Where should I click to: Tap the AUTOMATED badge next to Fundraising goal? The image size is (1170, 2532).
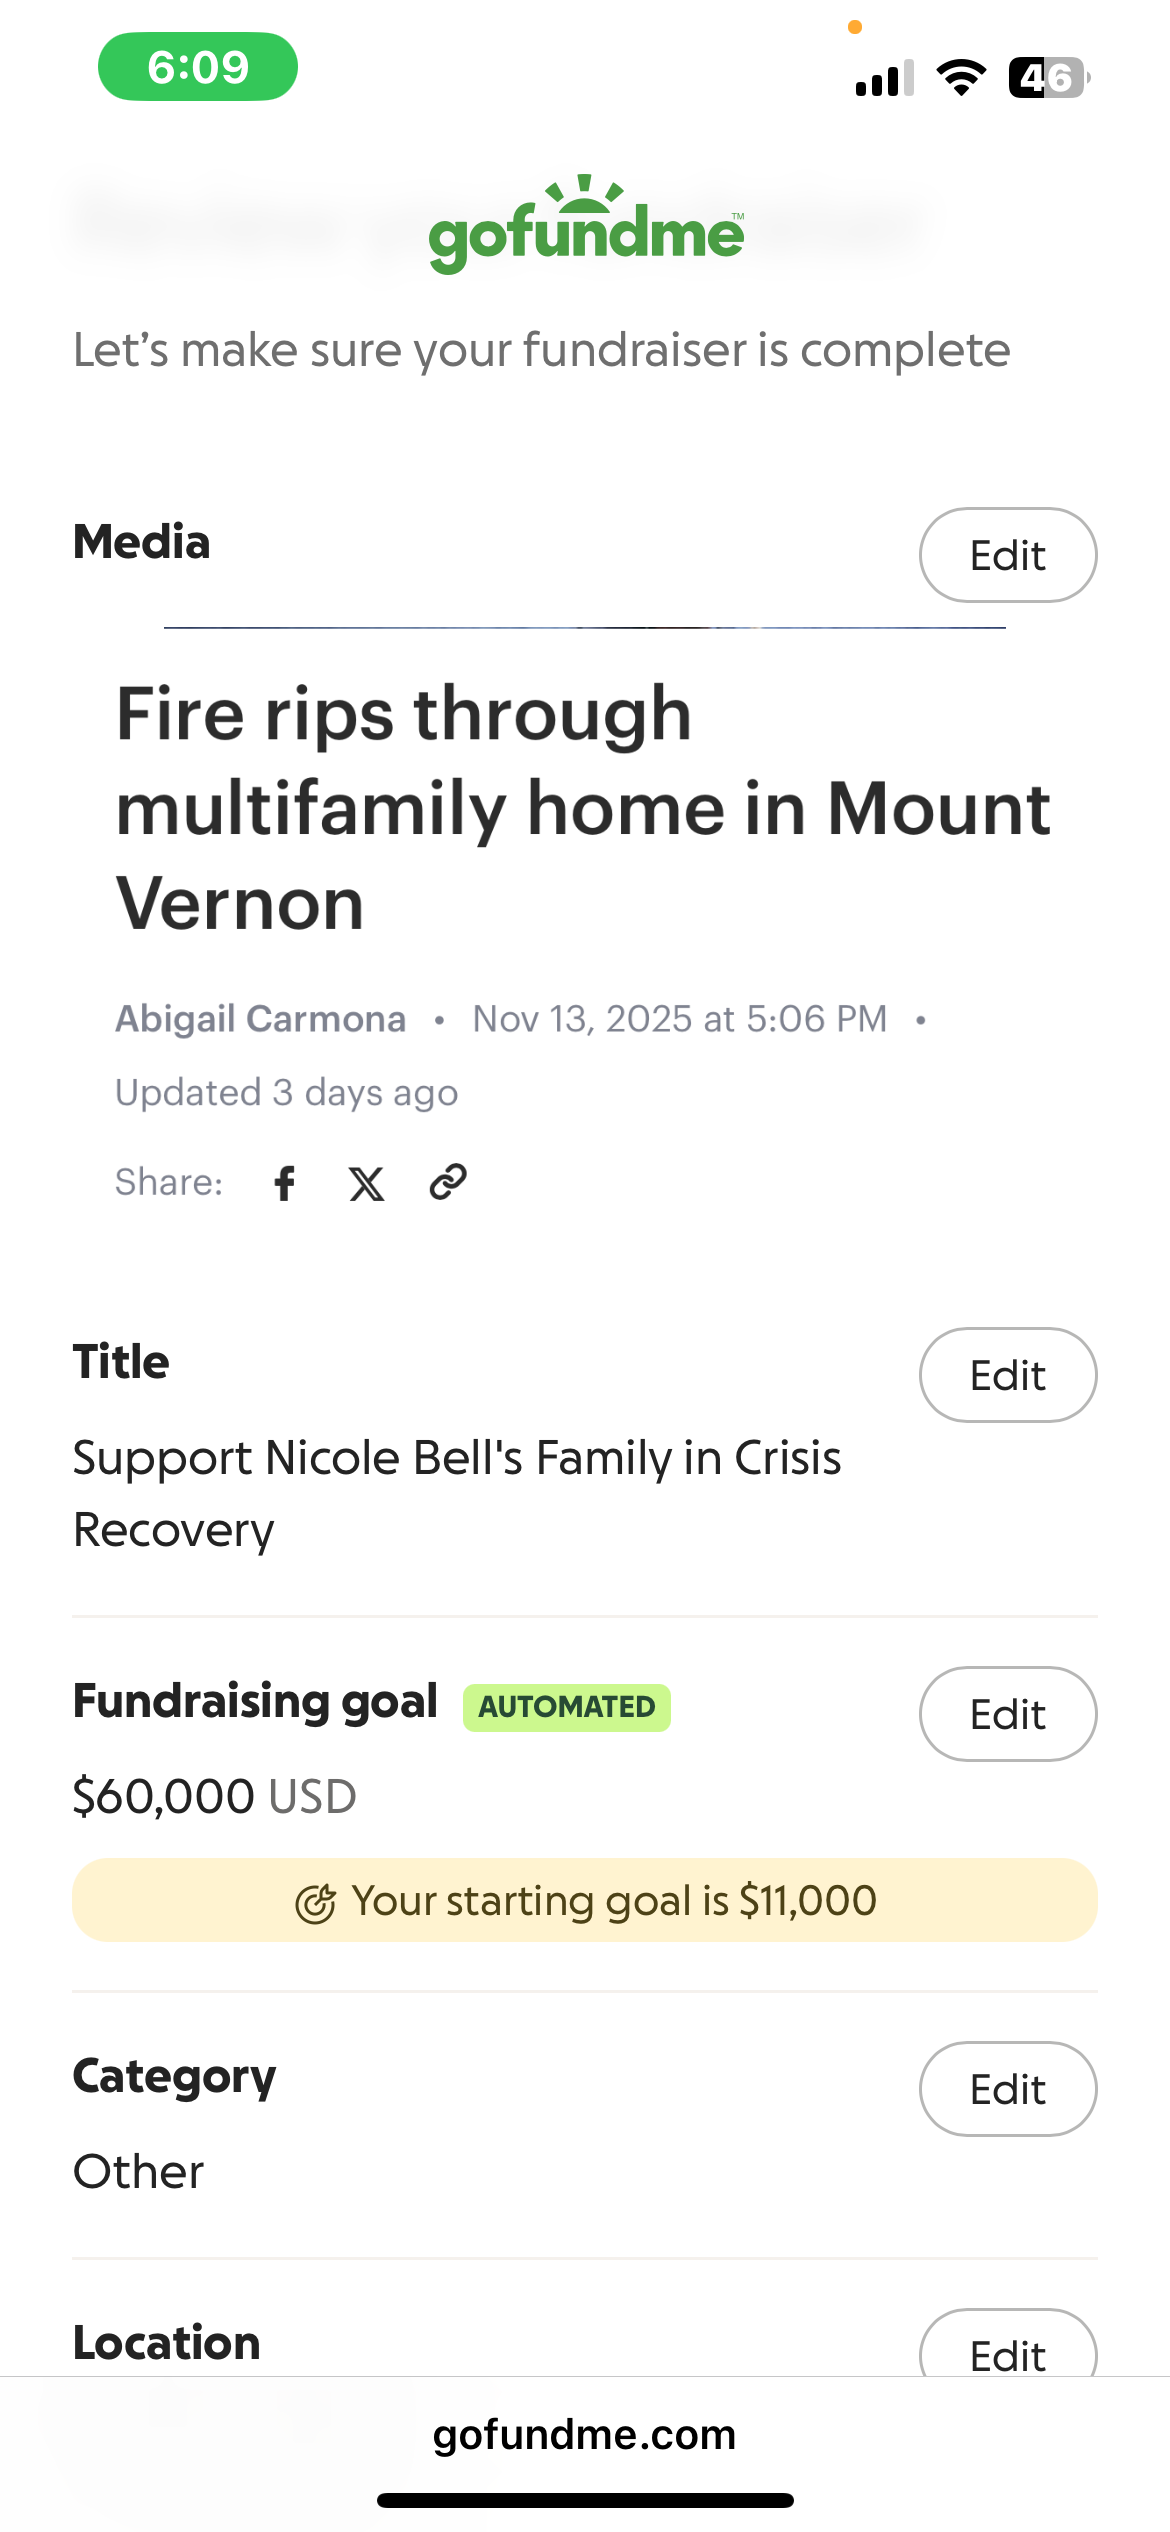point(566,1707)
